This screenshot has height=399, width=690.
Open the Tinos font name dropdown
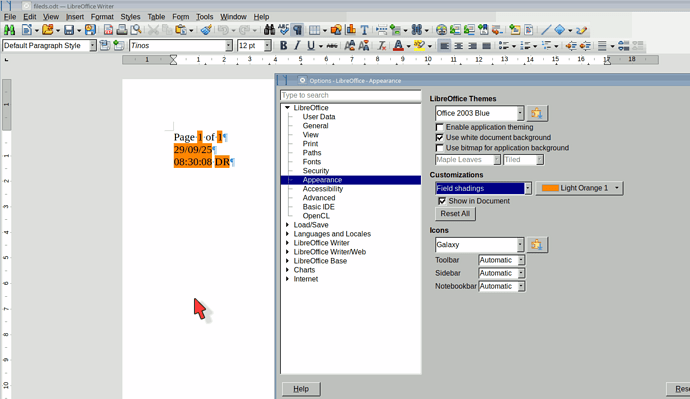click(229, 45)
